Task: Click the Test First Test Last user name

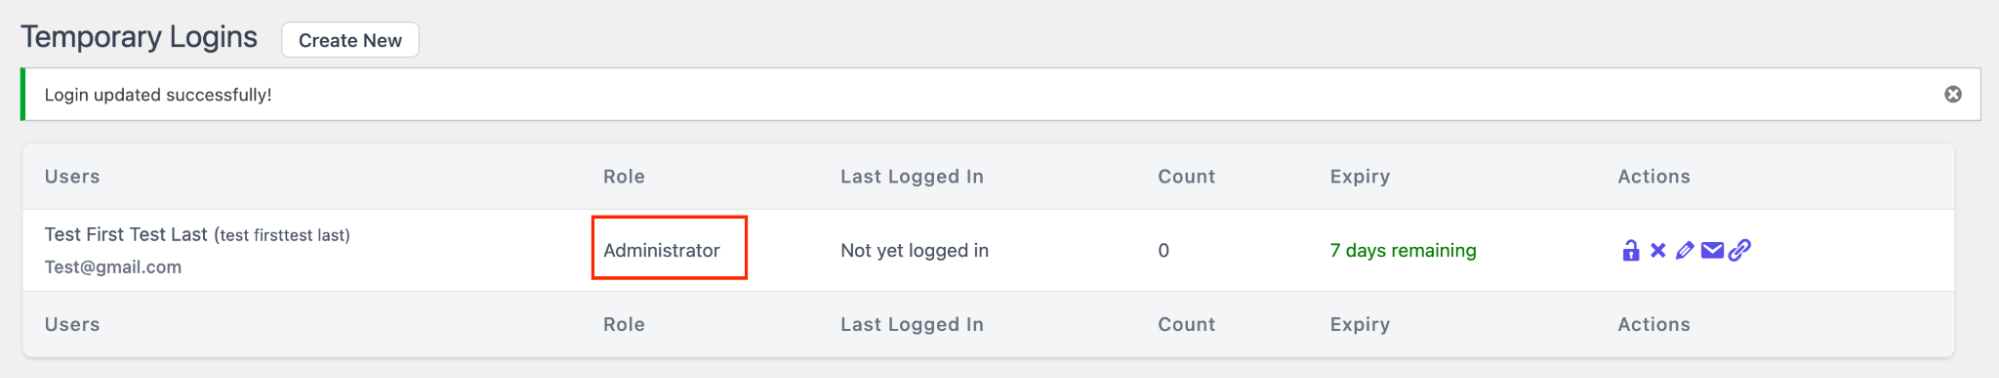Action: click(x=126, y=234)
